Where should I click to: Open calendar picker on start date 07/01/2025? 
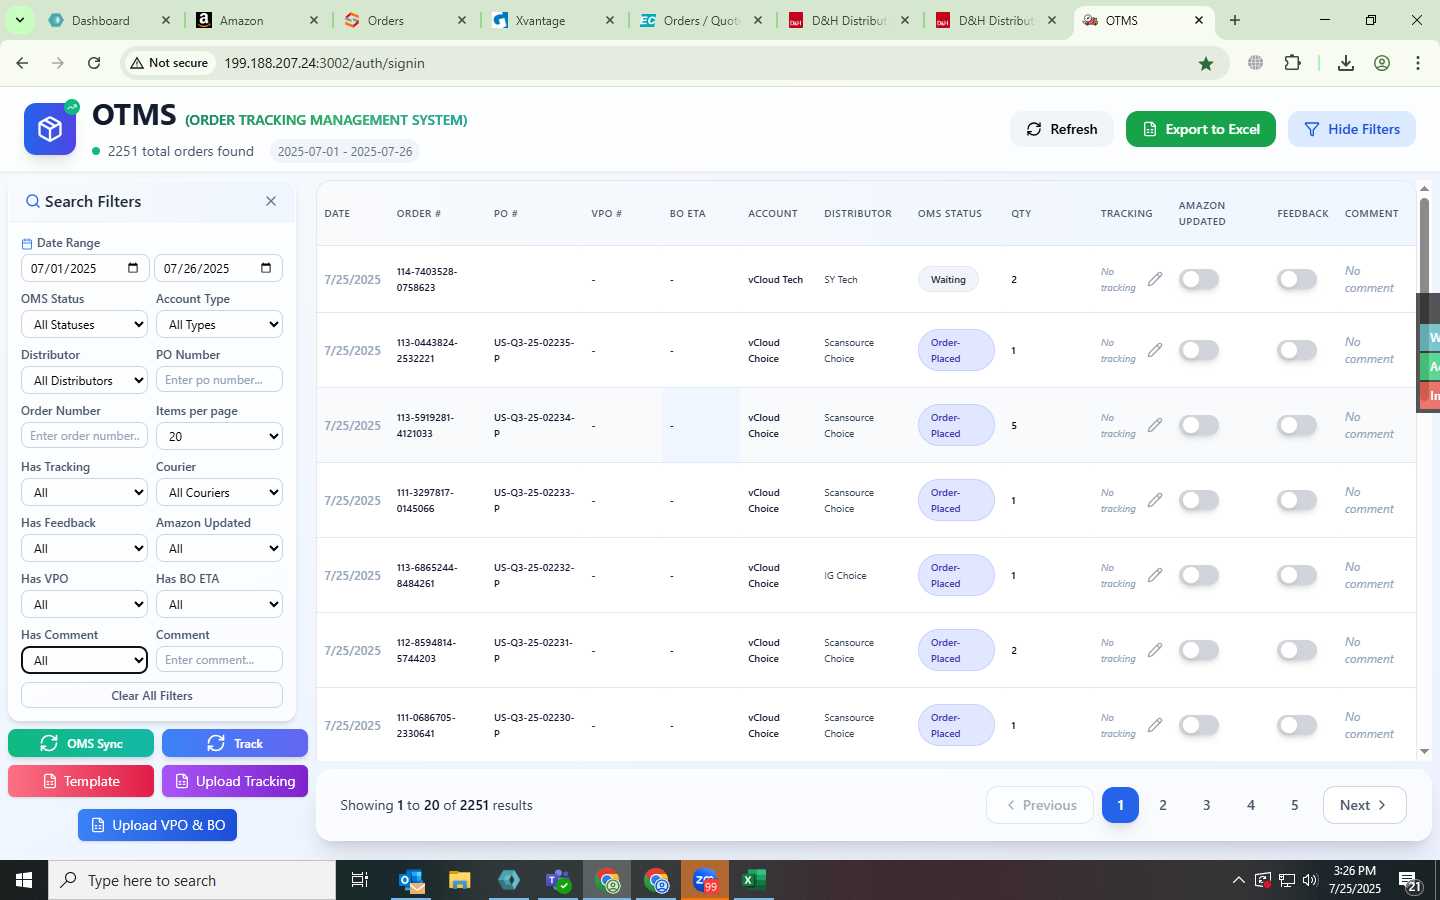[133, 268]
